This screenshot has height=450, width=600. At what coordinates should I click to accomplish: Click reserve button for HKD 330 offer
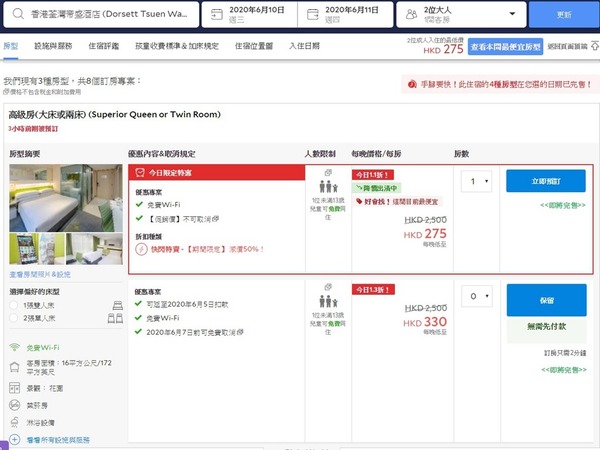click(x=546, y=300)
